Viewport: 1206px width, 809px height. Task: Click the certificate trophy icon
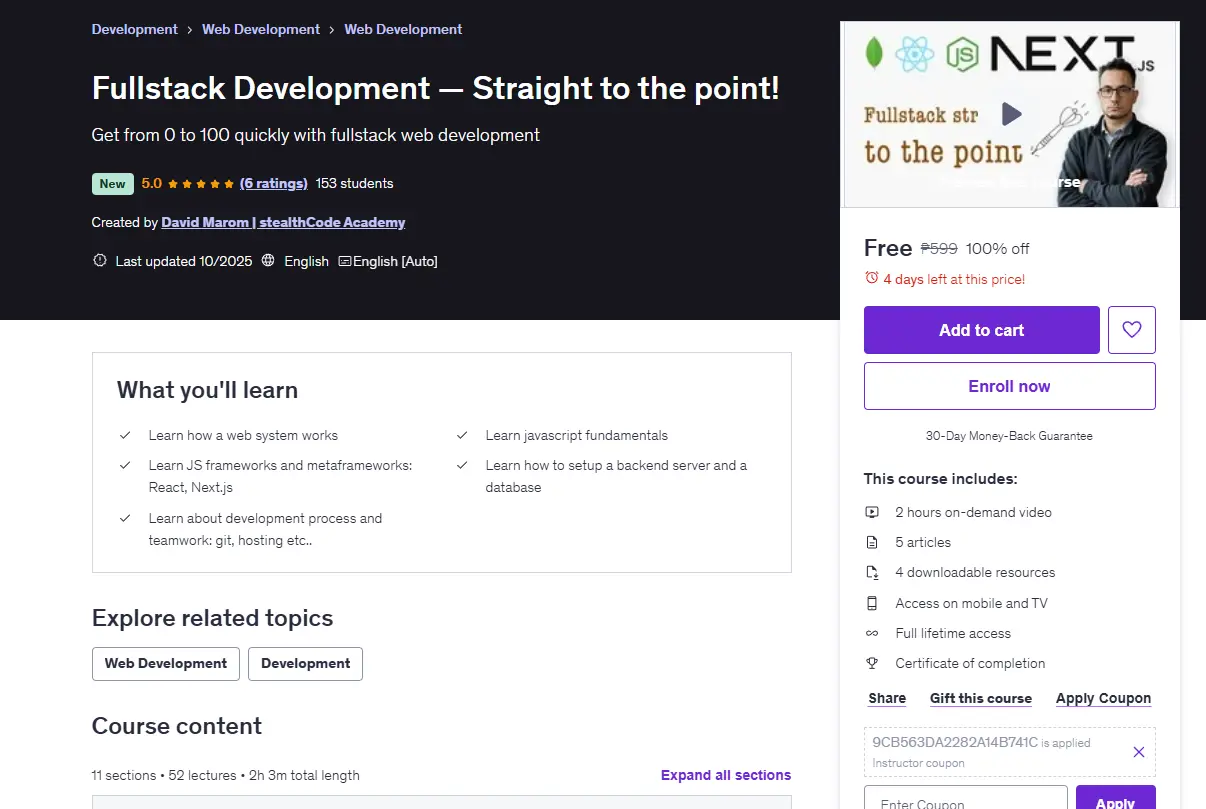(872, 663)
